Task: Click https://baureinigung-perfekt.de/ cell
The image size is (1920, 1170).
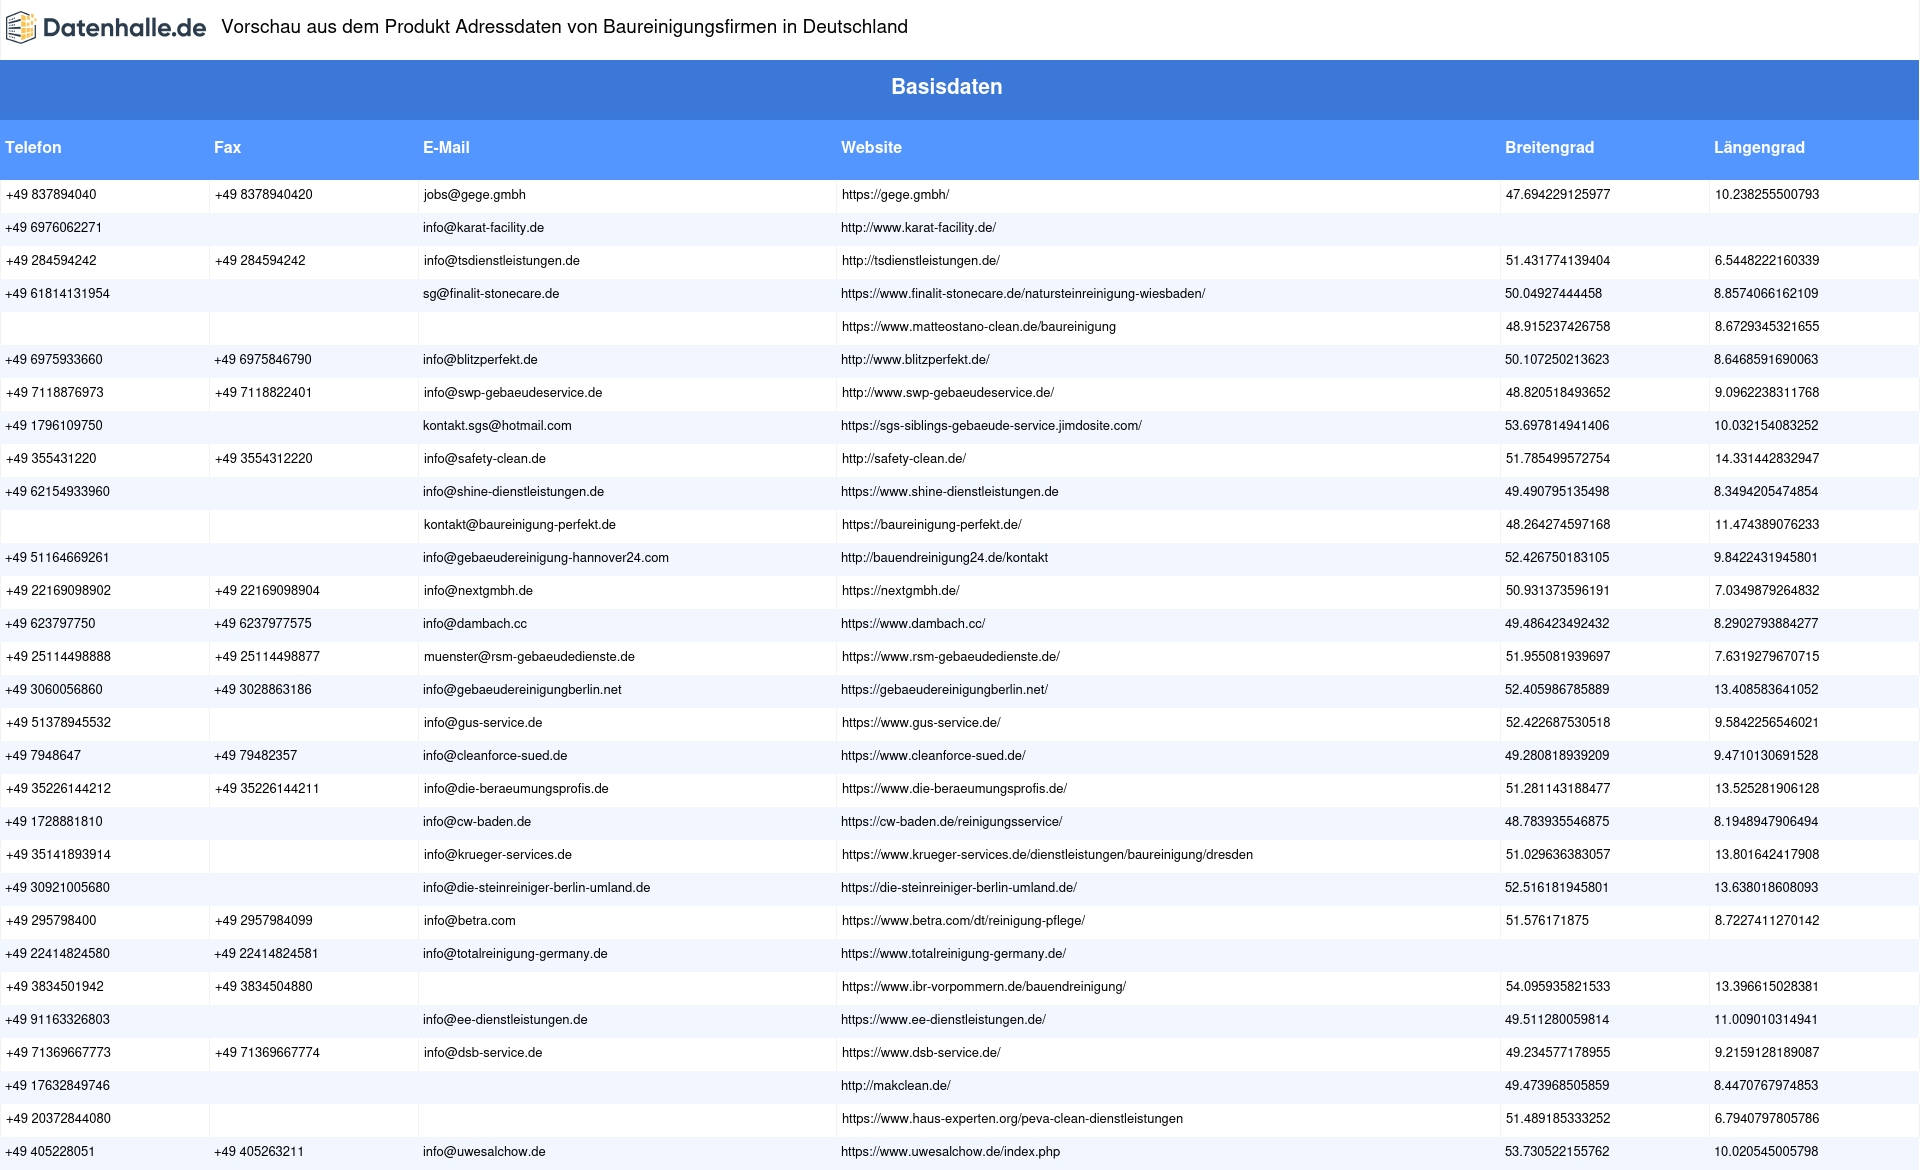Action: pos(931,525)
